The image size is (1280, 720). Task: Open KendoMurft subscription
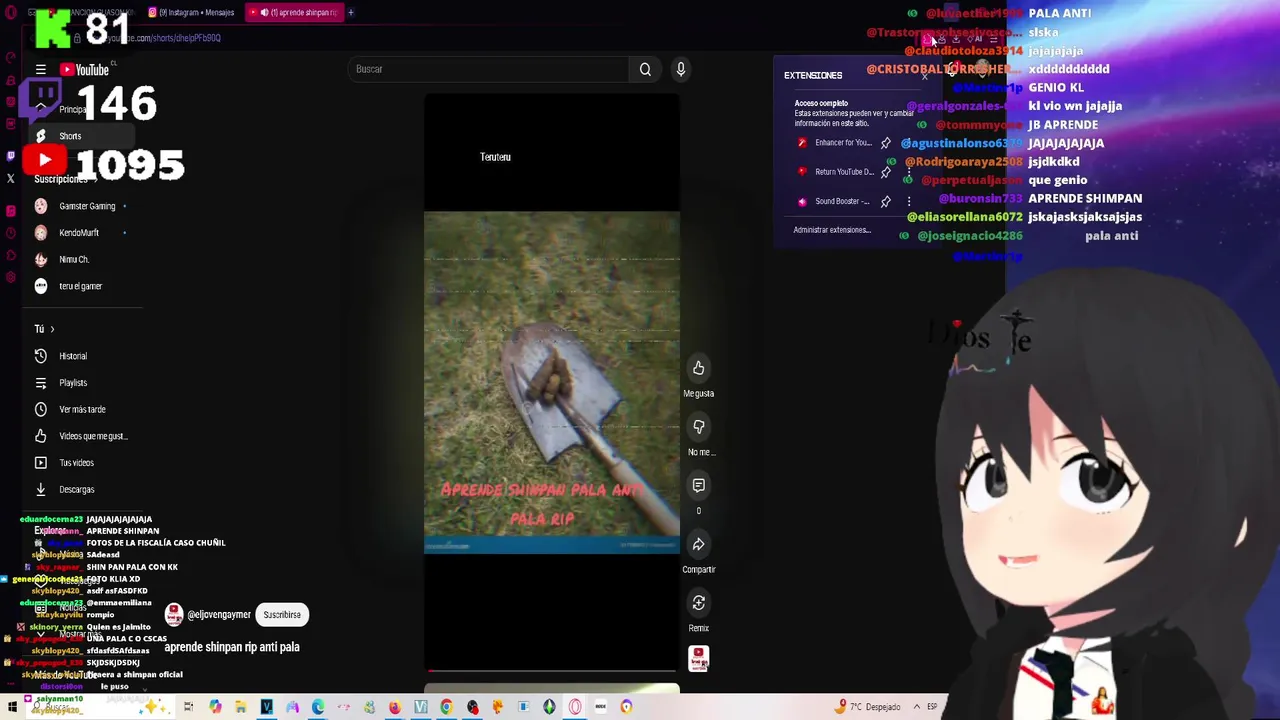pyautogui.click(x=80, y=233)
